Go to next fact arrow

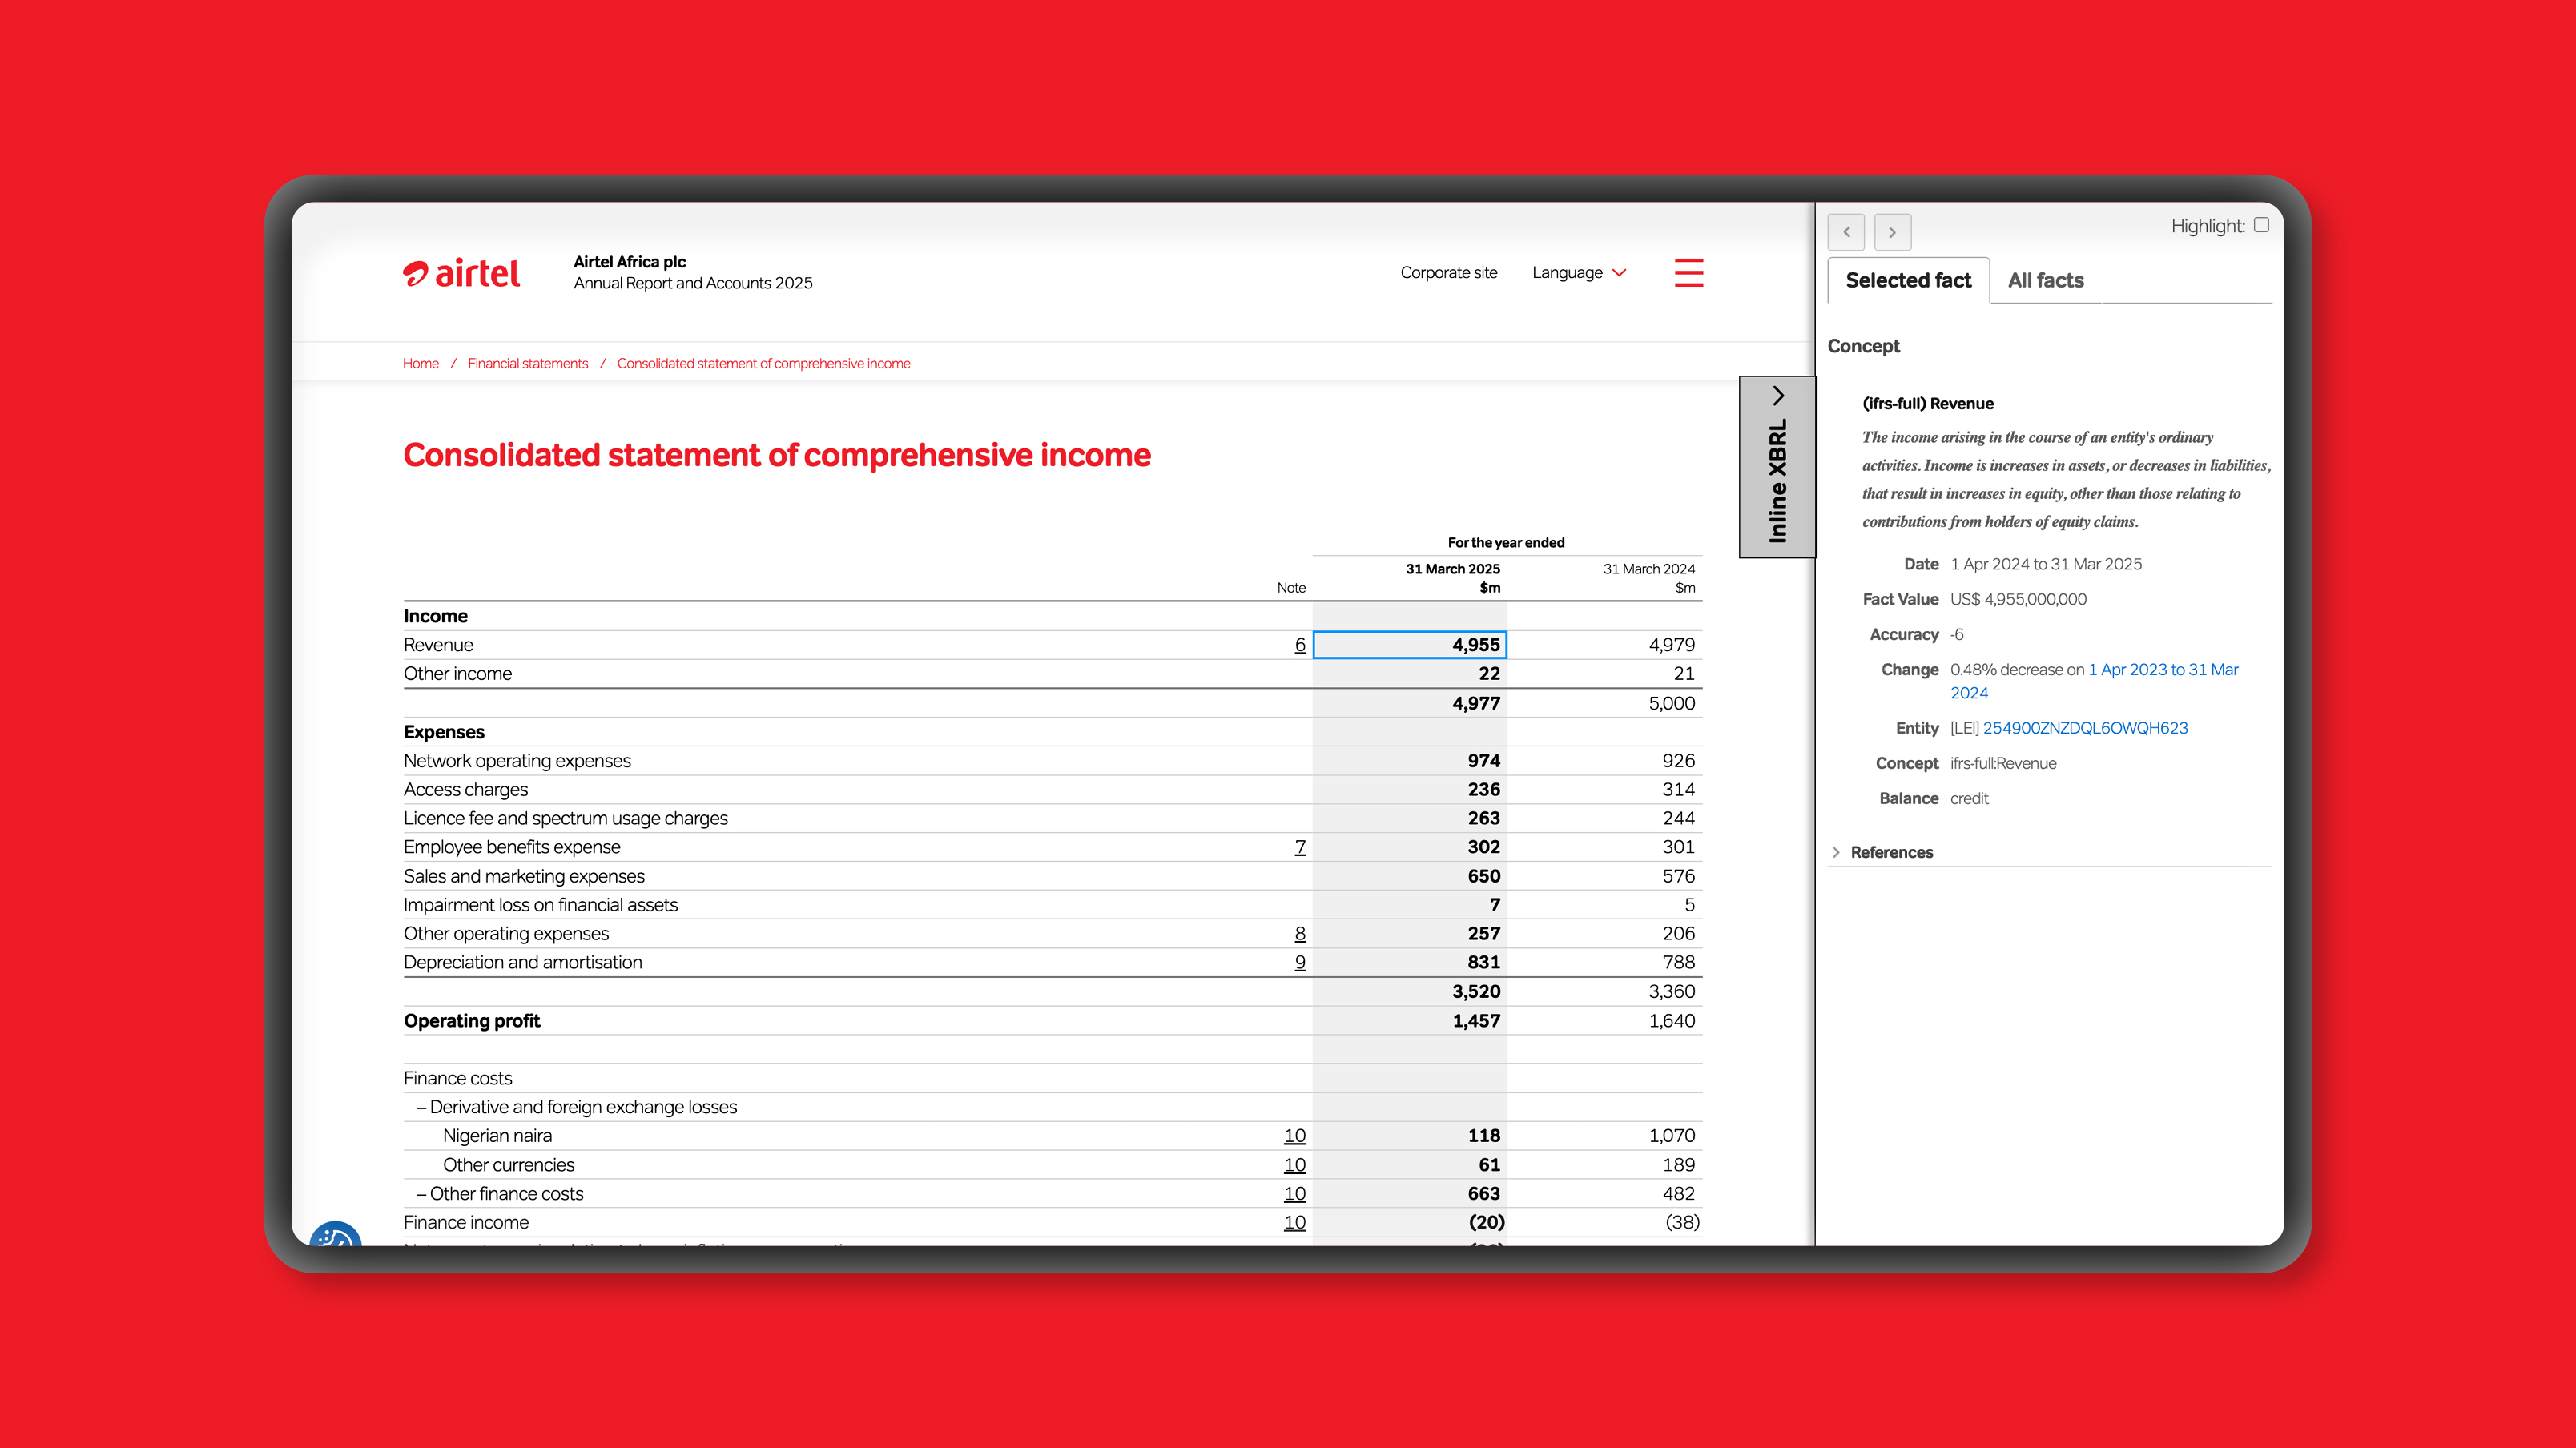1892,232
